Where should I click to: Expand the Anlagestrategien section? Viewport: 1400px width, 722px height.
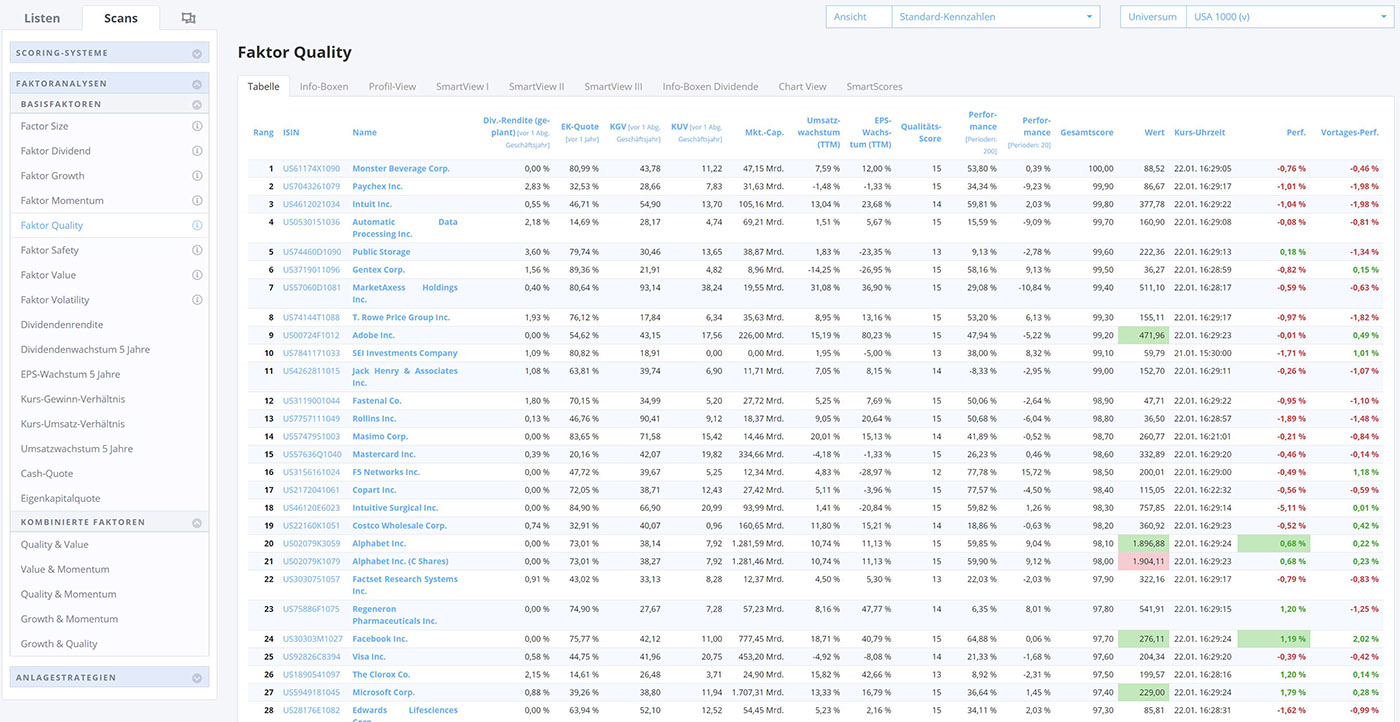(x=197, y=678)
